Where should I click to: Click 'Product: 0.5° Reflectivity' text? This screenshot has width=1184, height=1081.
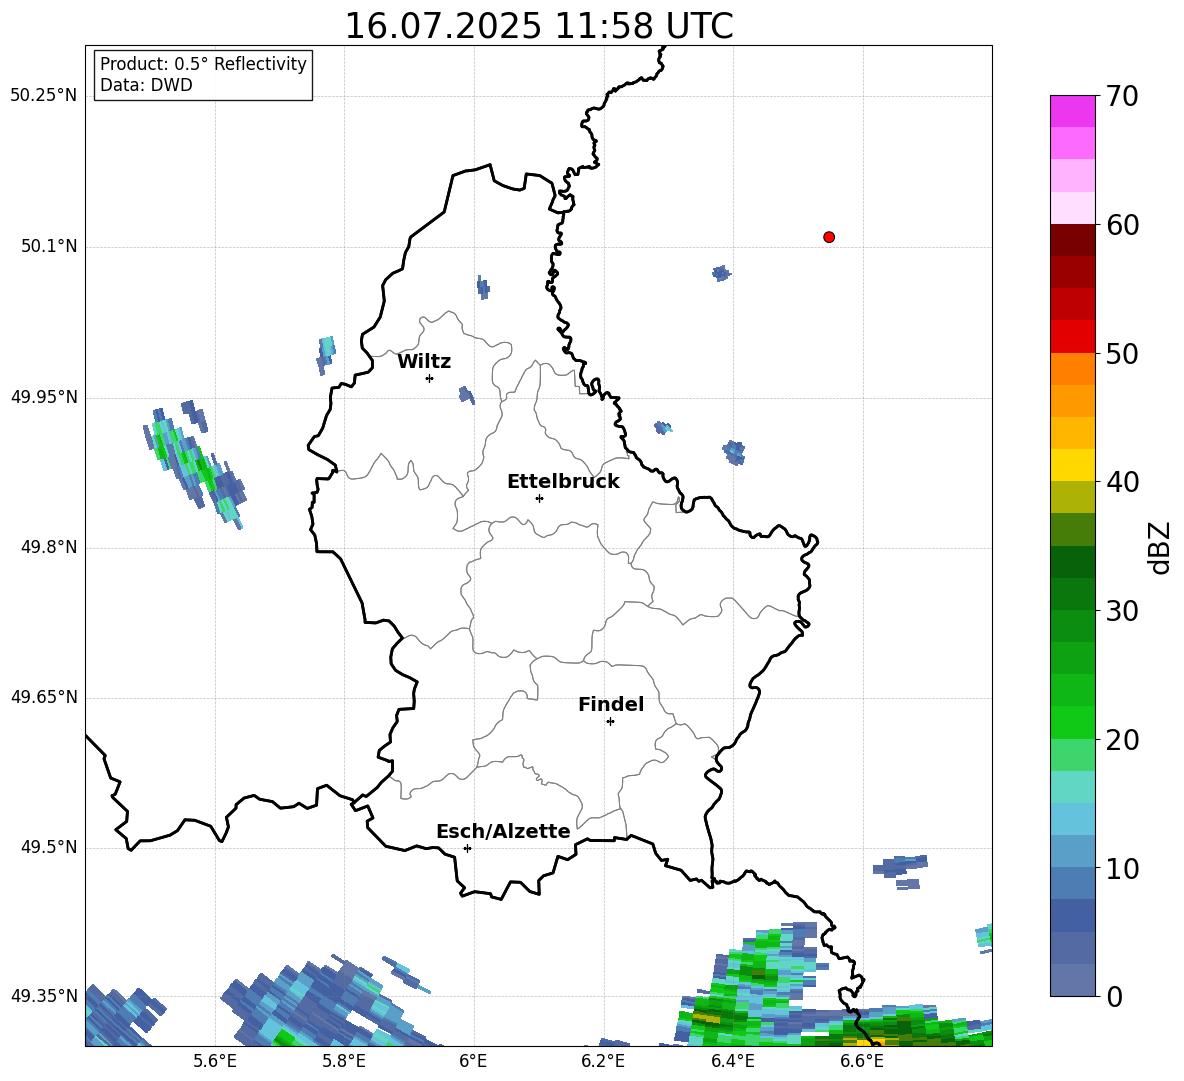pos(203,64)
